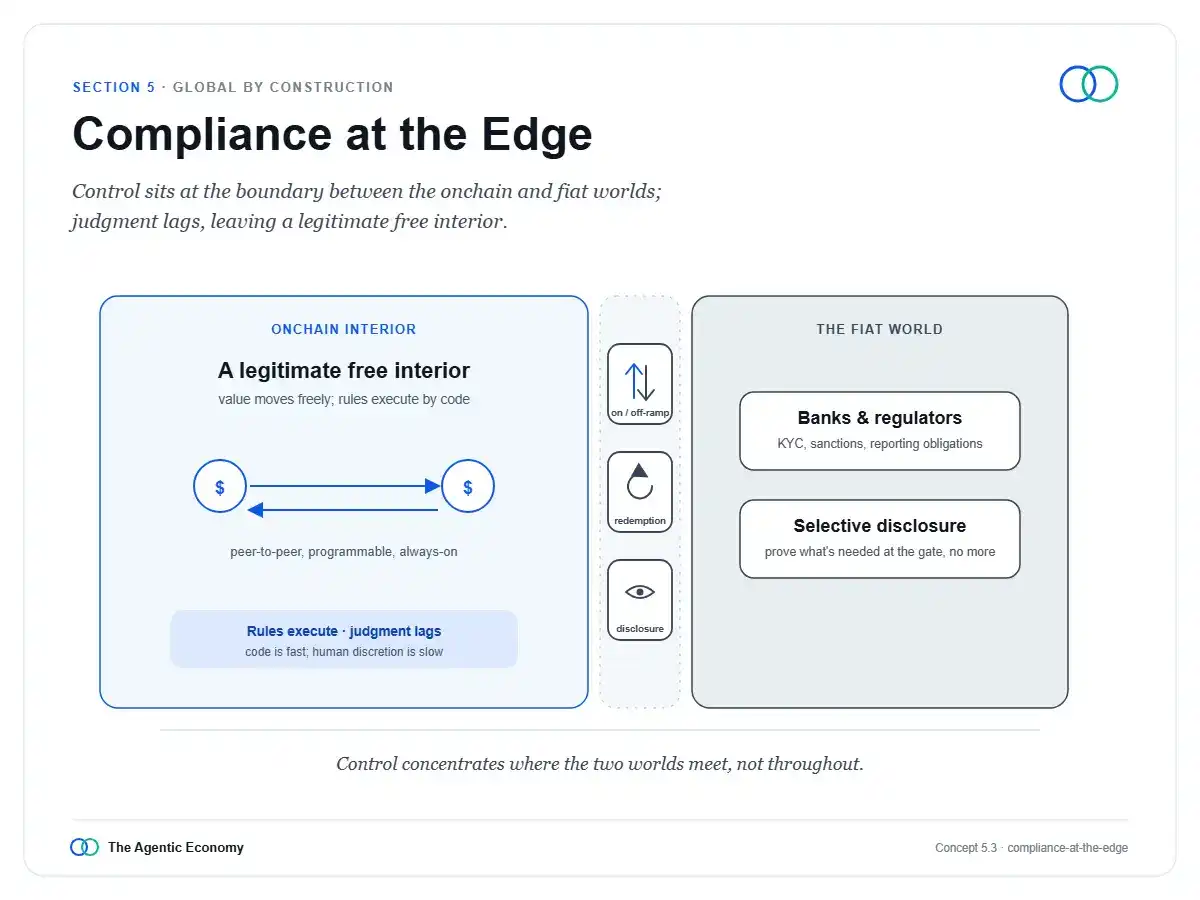
Task: Click the right-pointing blue transfer arrow
Action: pyautogui.click(x=345, y=486)
